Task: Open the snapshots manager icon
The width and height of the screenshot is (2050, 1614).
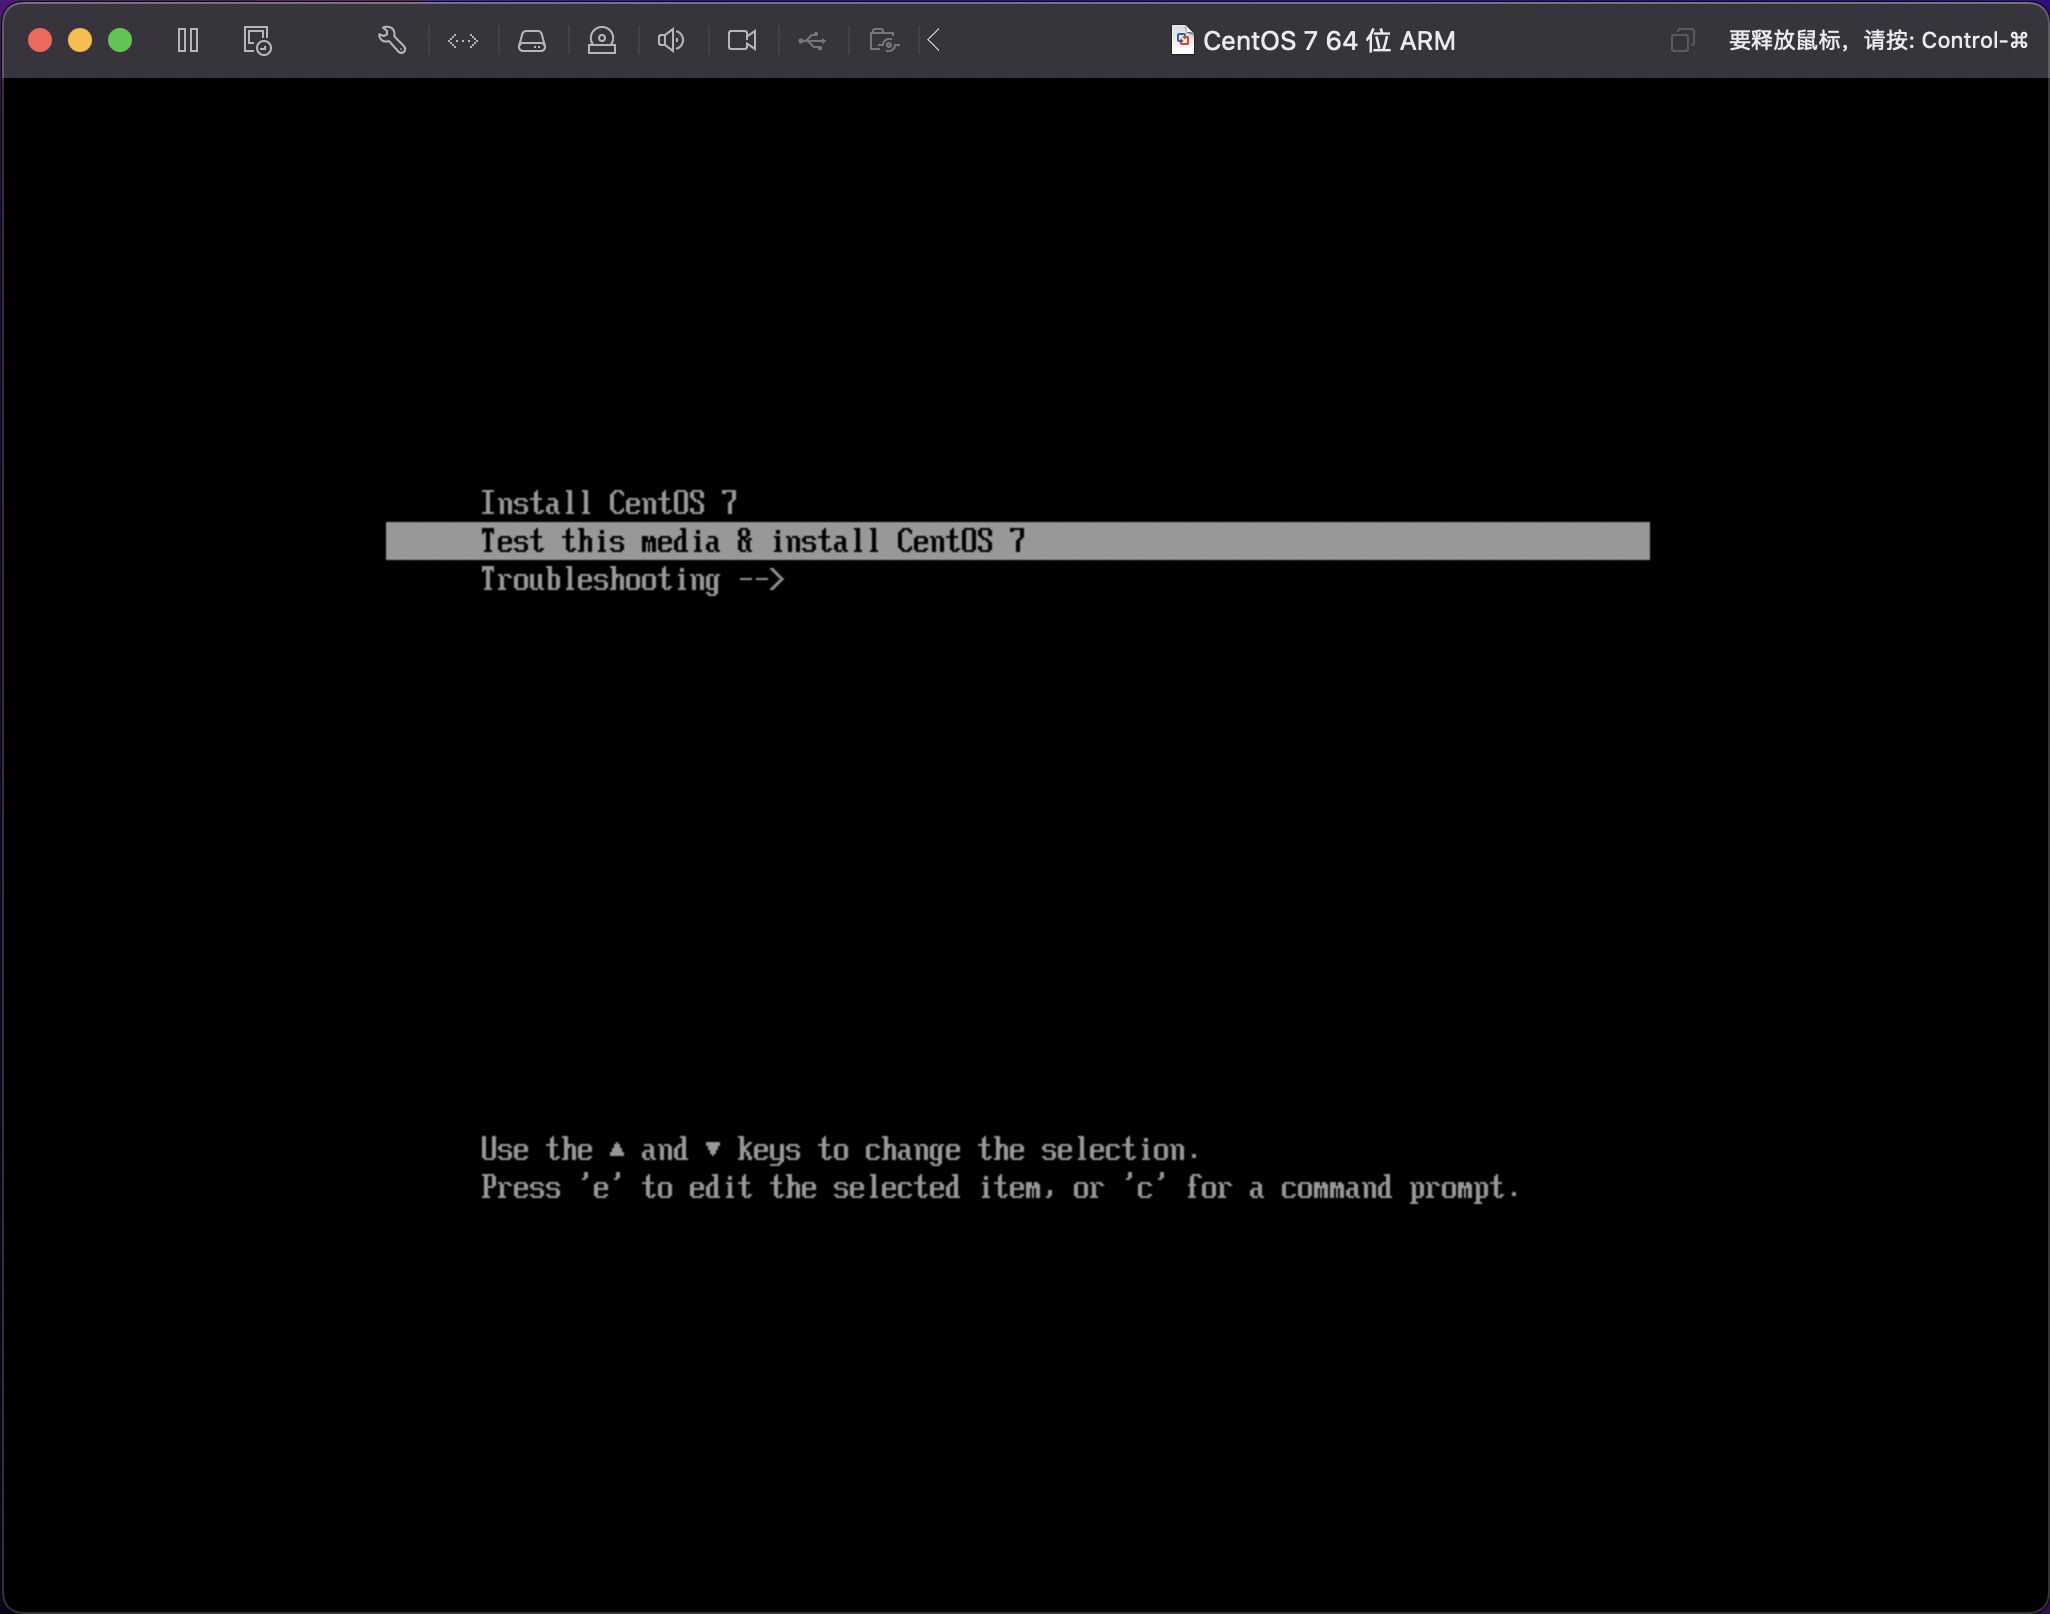Action: 257,40
